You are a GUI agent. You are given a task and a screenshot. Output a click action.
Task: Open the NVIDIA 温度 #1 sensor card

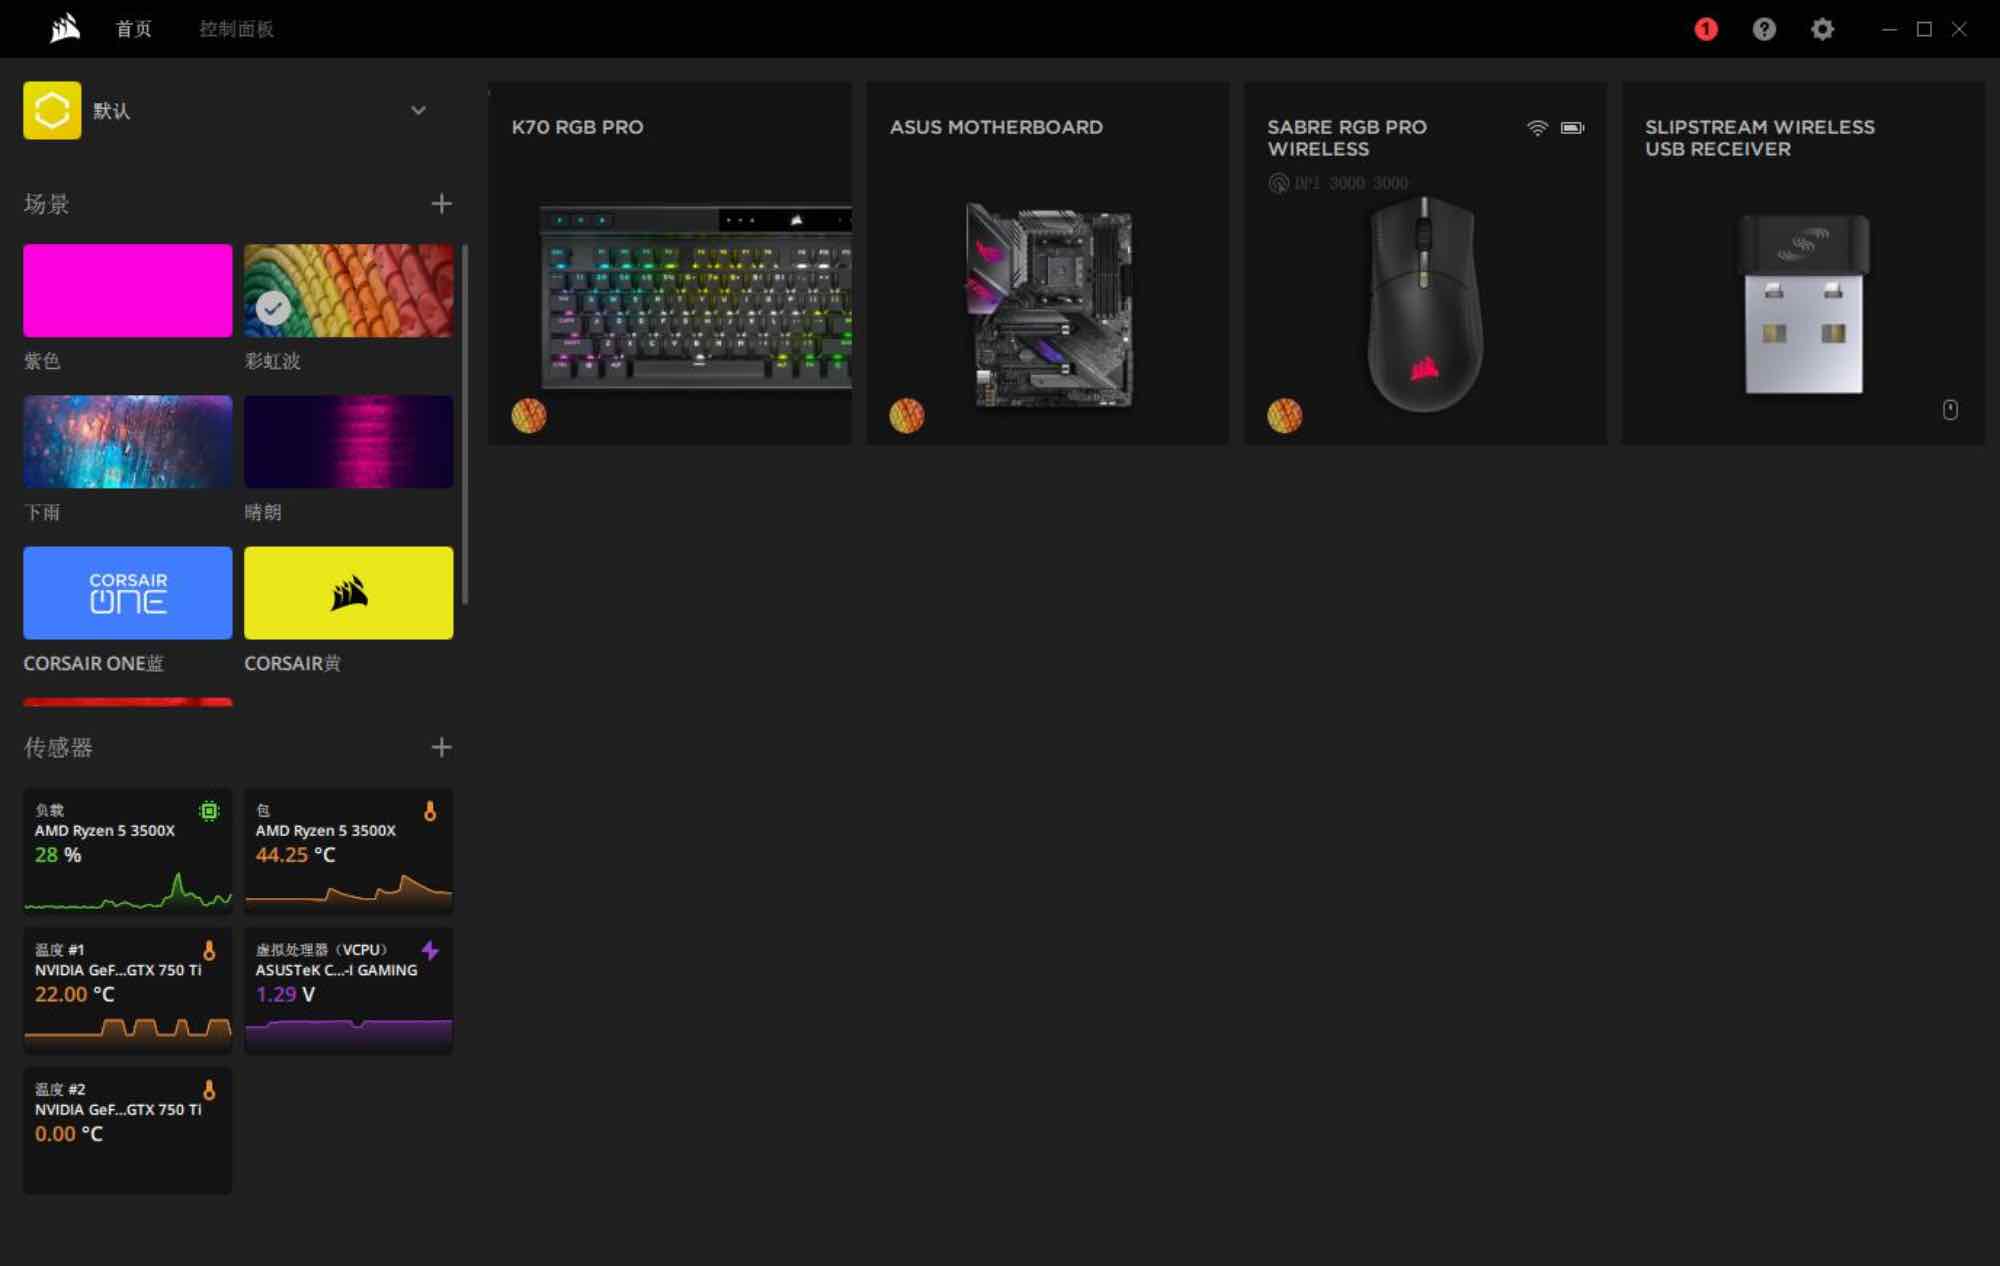pos(128,990)
